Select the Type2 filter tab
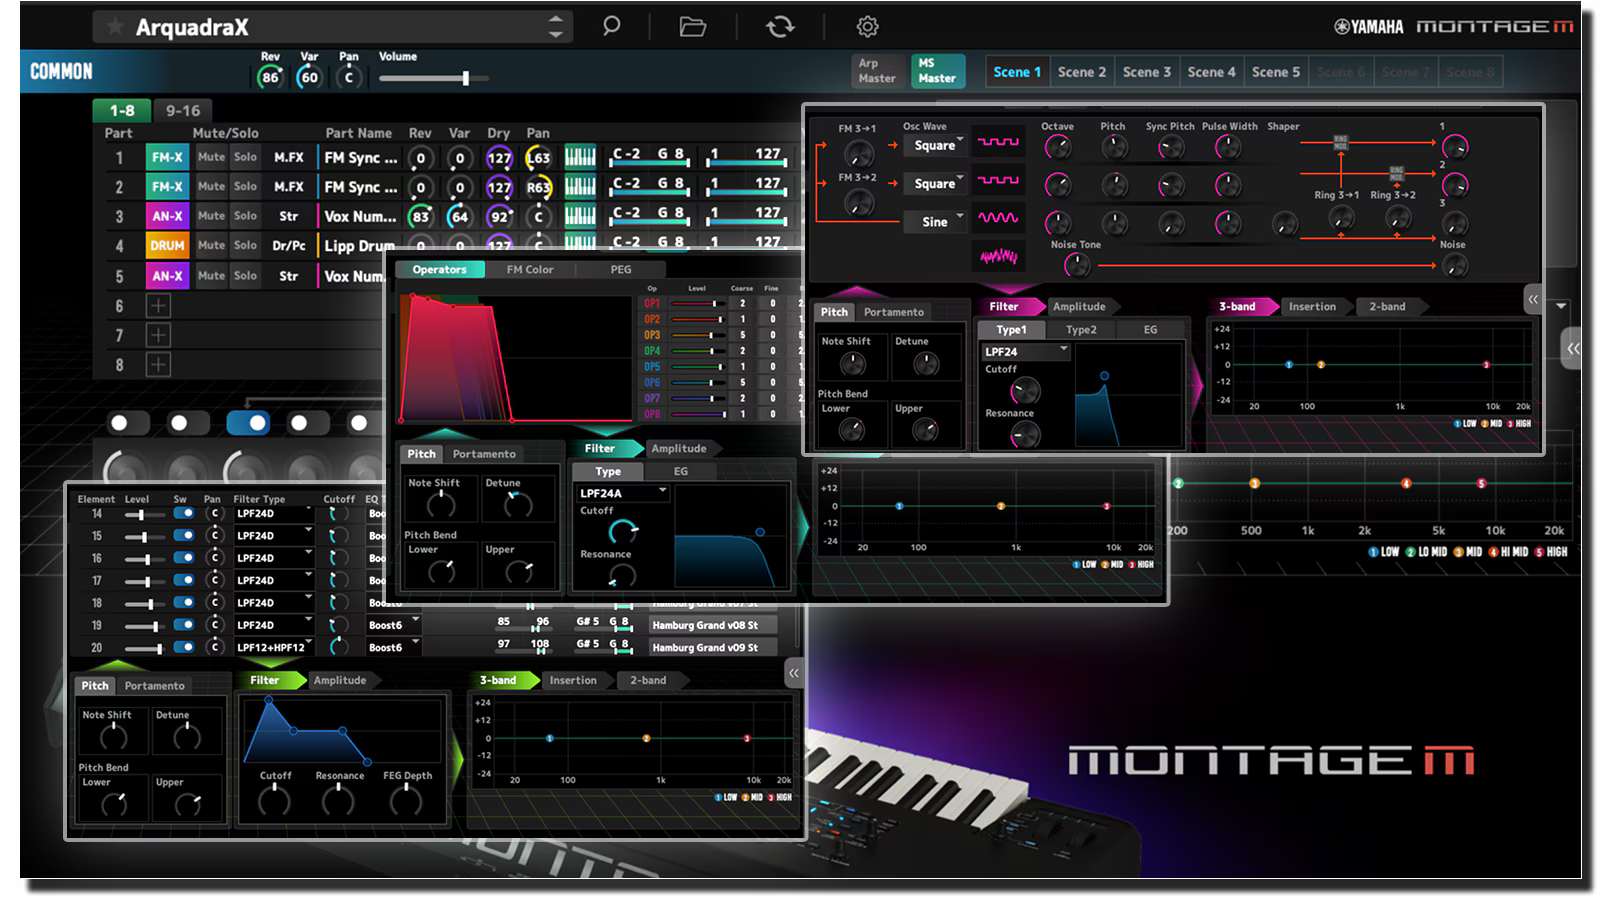Viewport: 1600px width, 900px height. (1081, 329)
